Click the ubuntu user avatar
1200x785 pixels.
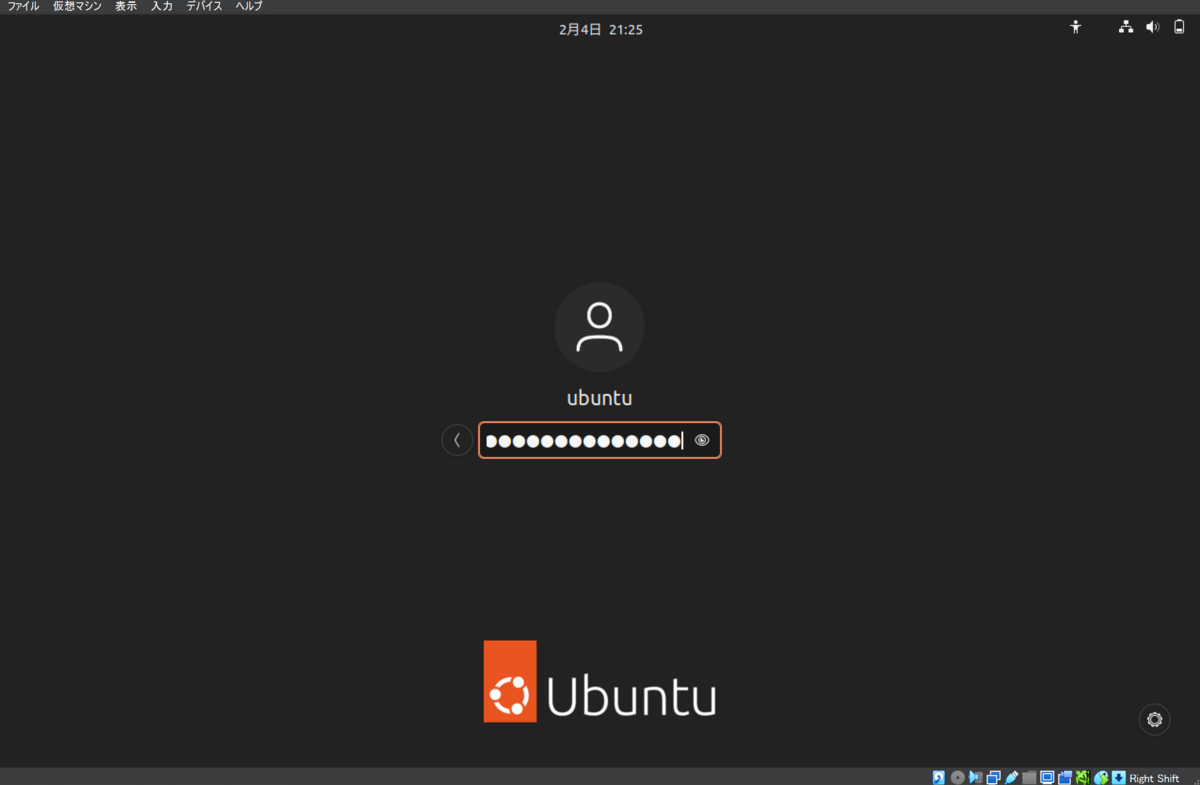[599, 327]
